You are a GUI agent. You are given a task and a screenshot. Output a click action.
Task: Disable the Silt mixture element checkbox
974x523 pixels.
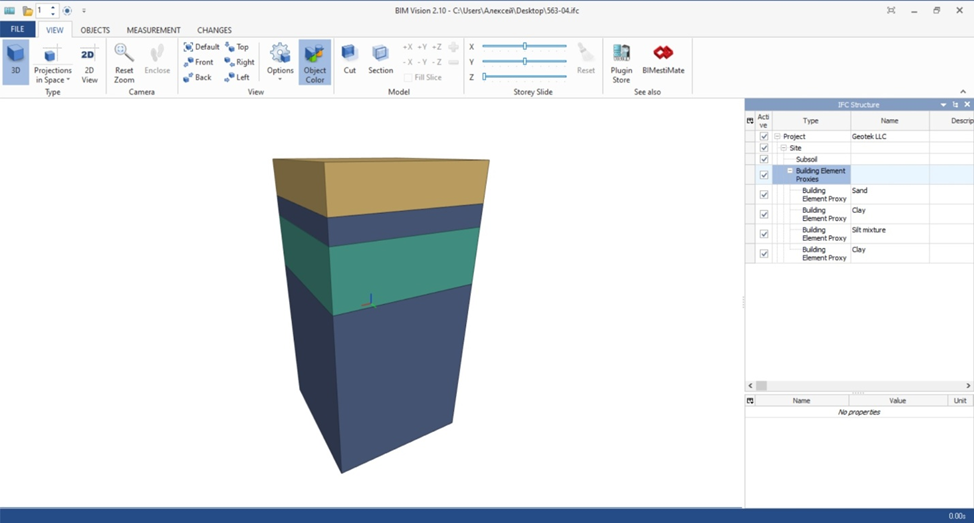click(x=764, y=234)
